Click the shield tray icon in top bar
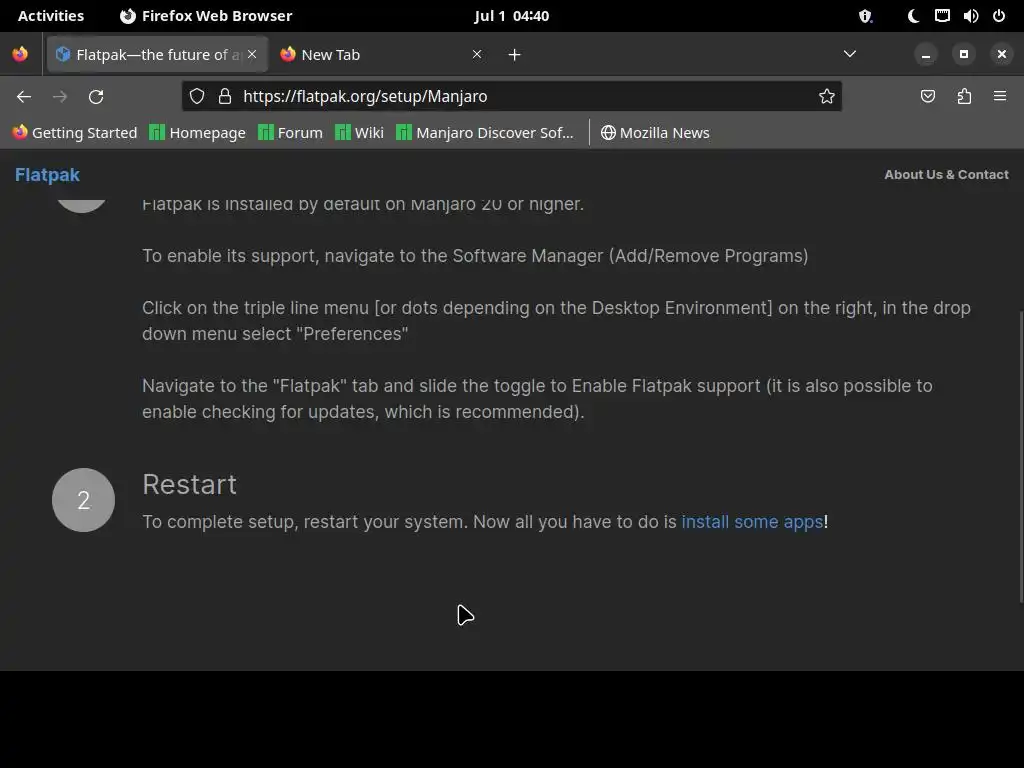 (x=865, y=16)
